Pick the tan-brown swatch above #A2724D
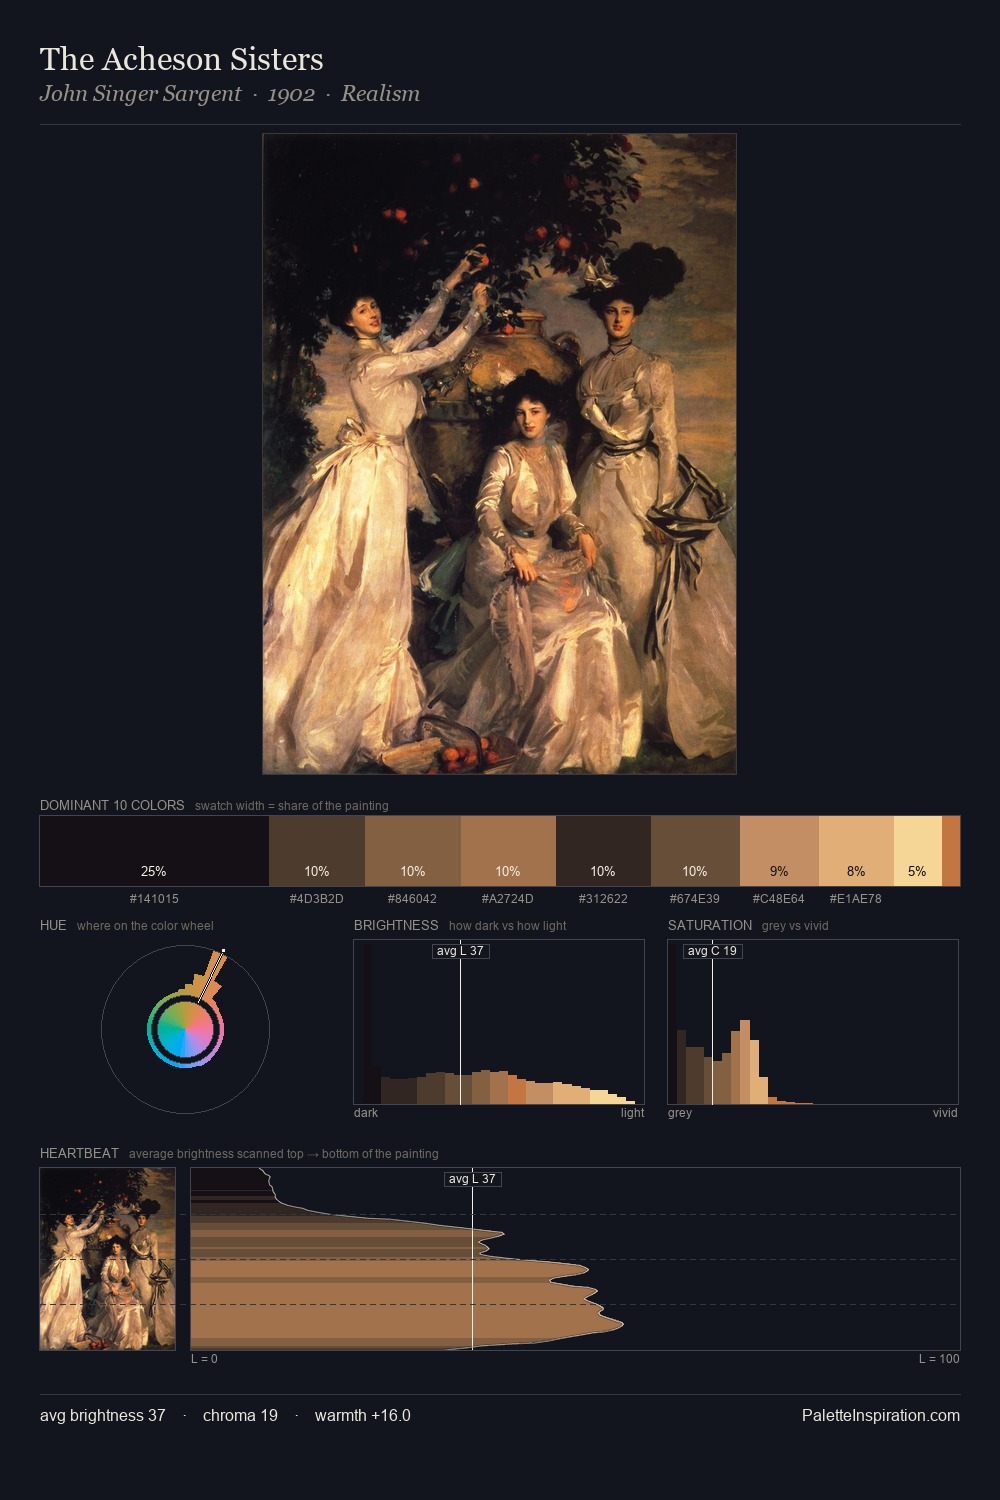The height and width of the screenshot is (1500, 1000). (508, 851)
